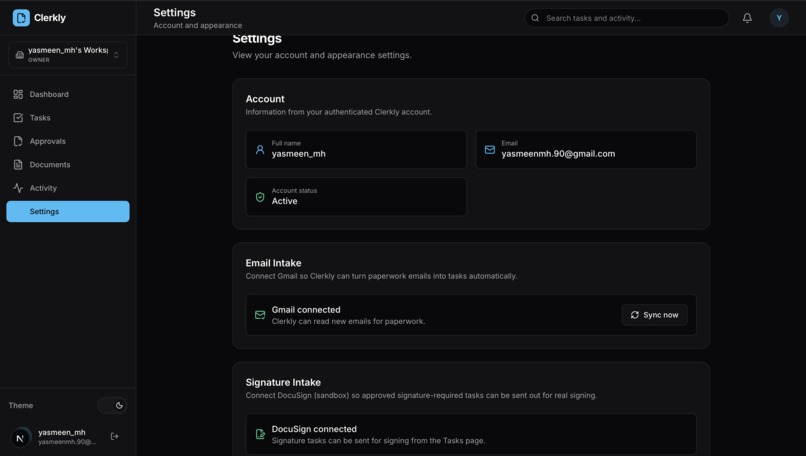The width and height of the screenshot is (806, 456).
Task: Click the Account section heading
Action: coord(265,99)
